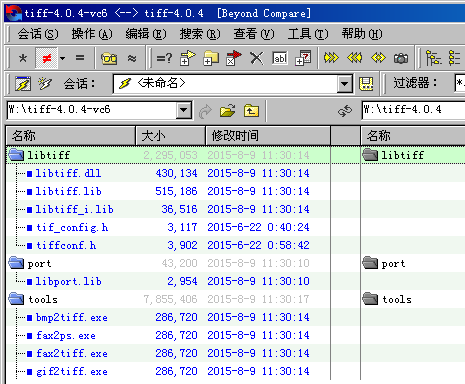Image resolution: width=465 pixels, height=384 pixels.
Task: Click the approximately-equal rules icon
Action: [x=132, y=59]
